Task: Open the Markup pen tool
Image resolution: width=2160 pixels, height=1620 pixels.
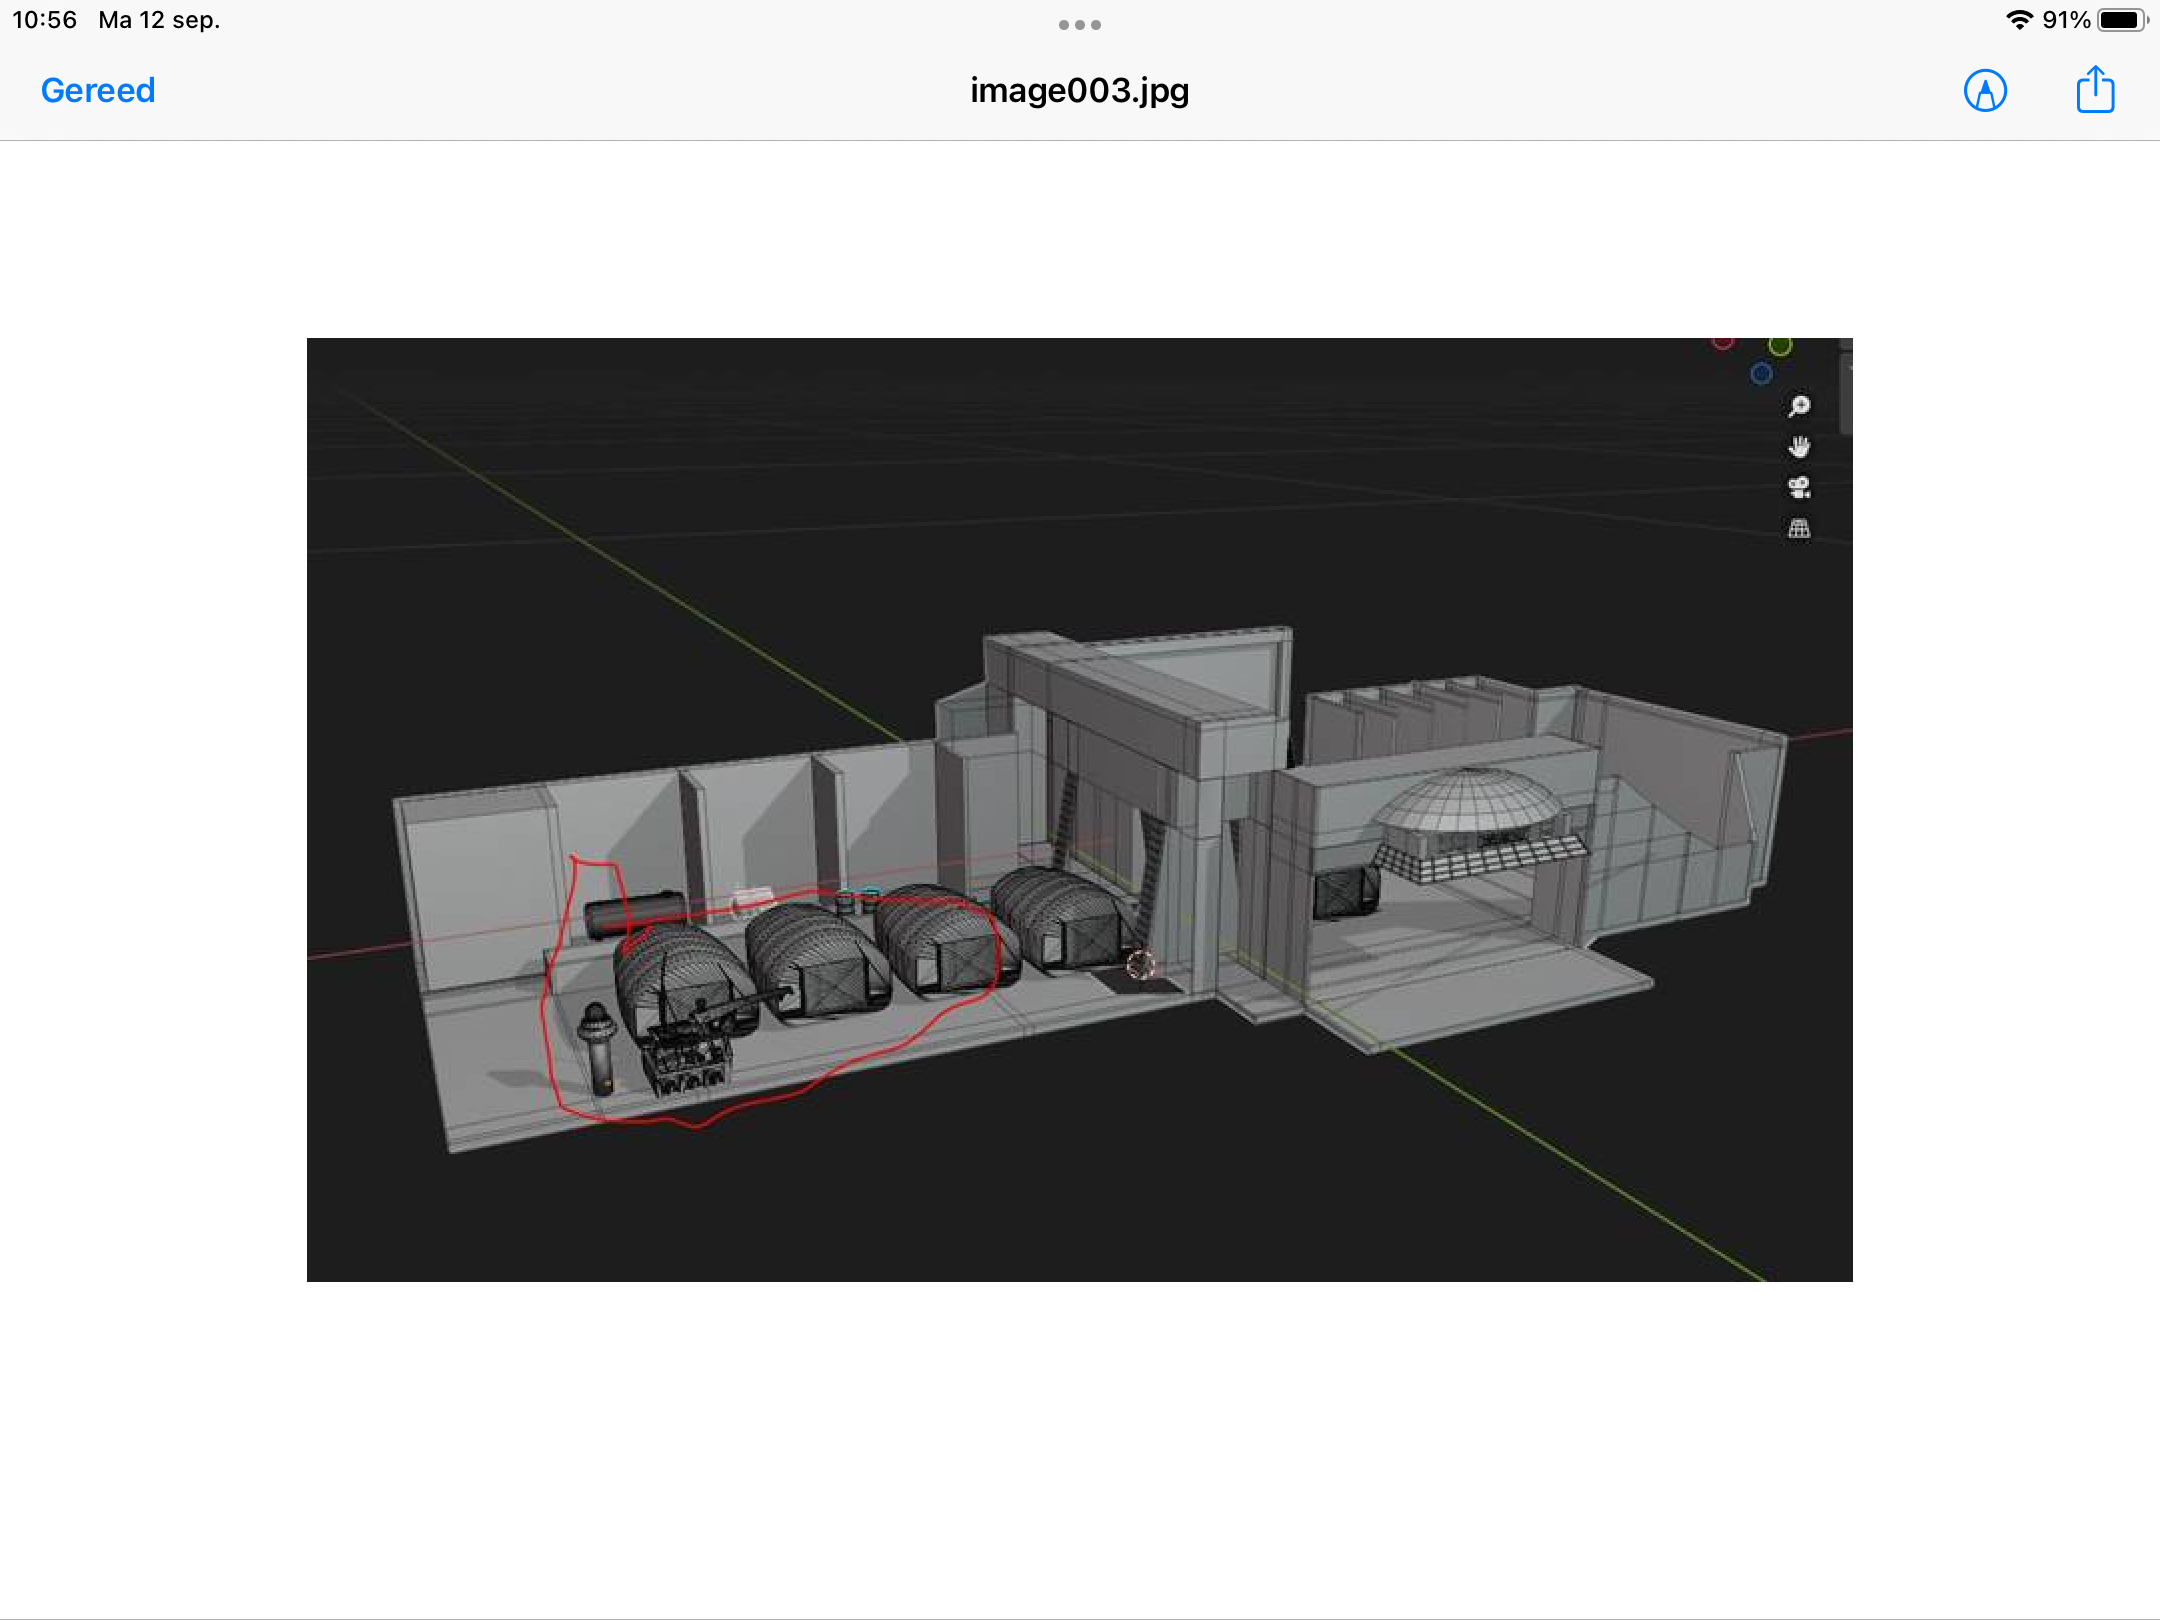Action: pyautogui.click(x=1985, y=91)
